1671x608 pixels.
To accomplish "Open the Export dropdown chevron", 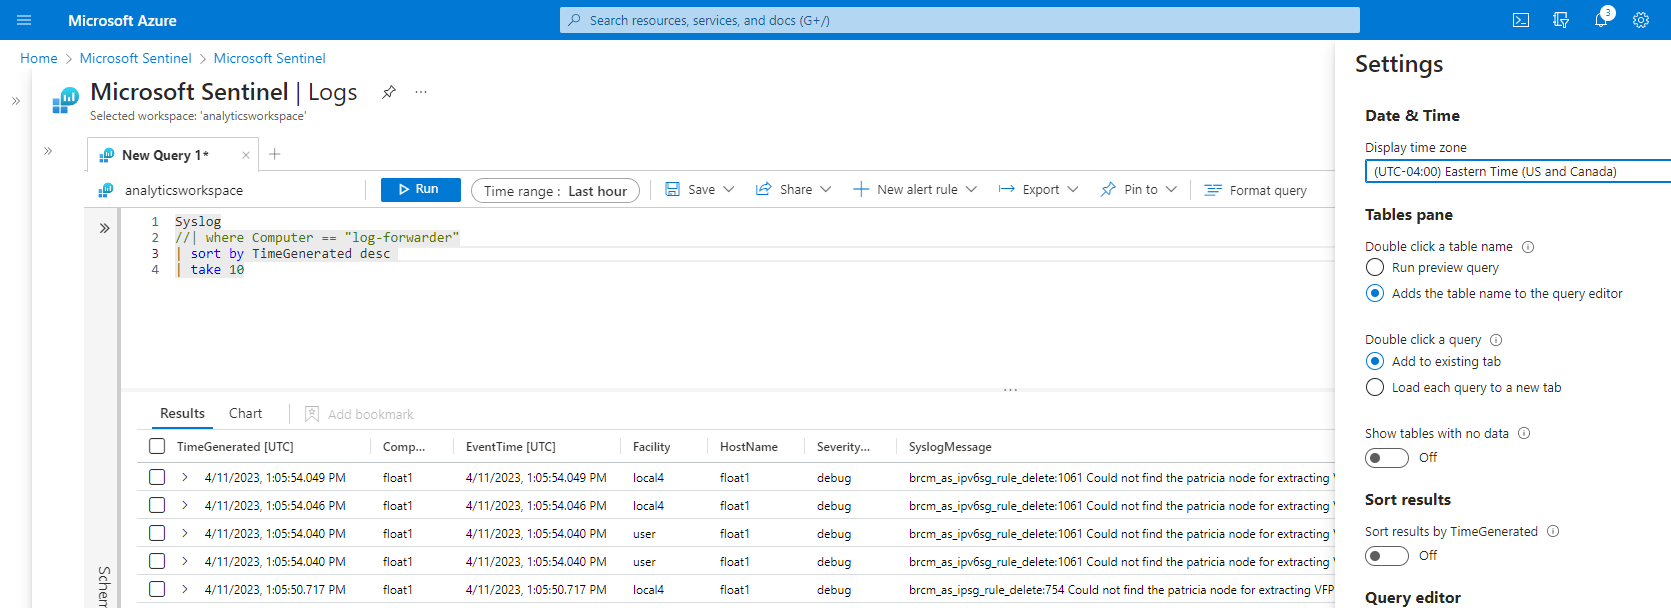I will [x=1073, y=189].
